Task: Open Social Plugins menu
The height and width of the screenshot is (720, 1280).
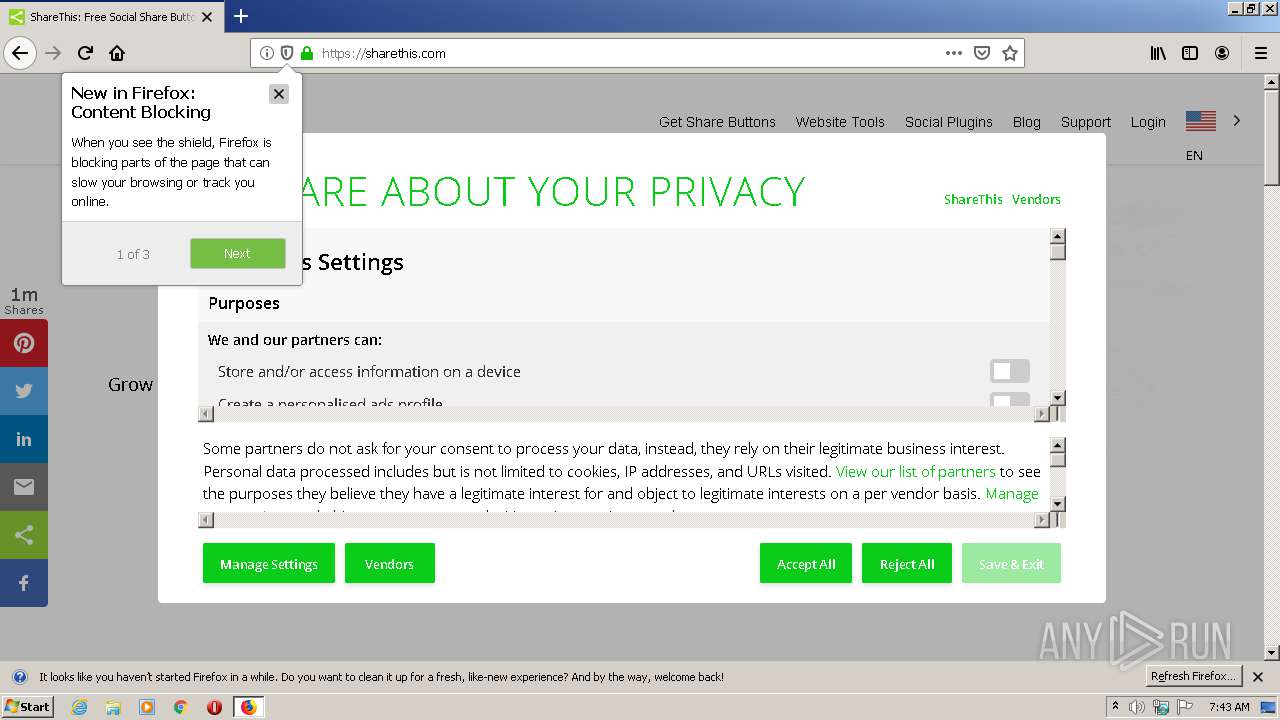Action: pos(949,122)
